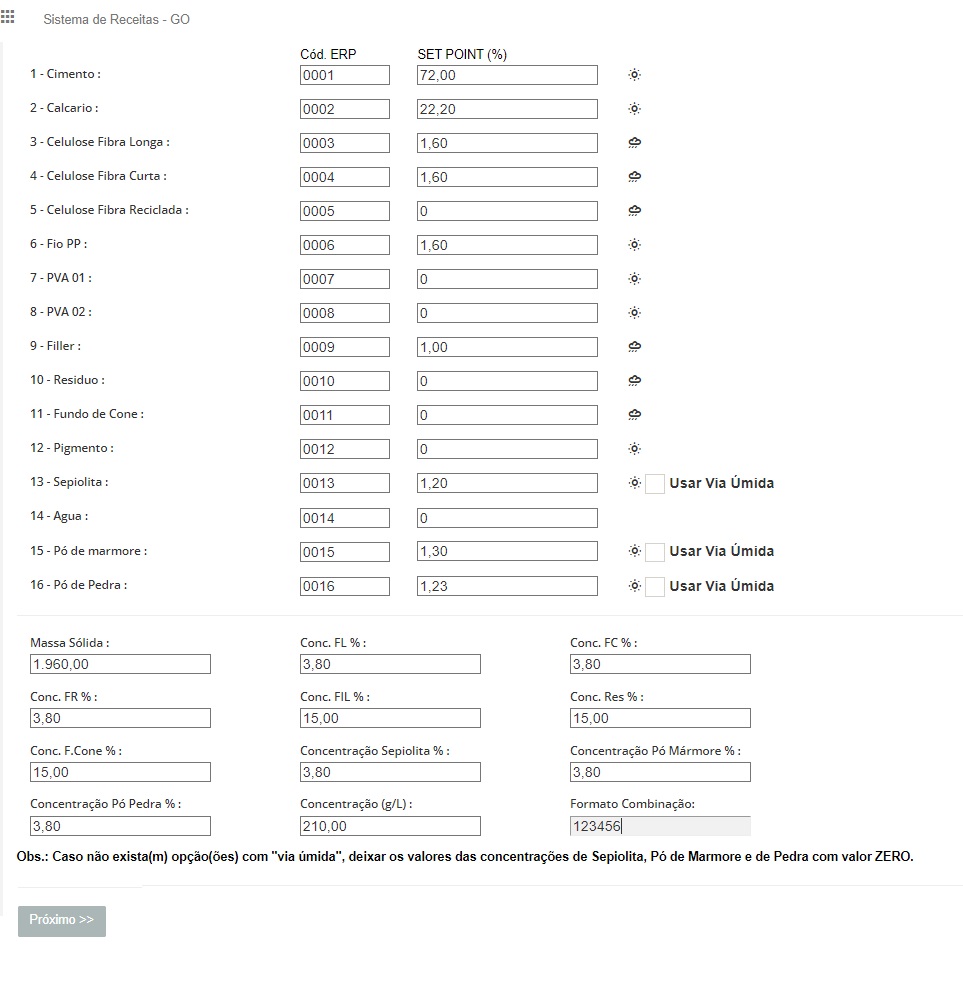Click the sun icon beside Pigmento
The width and height of the screenshot is (963, 986).
point(635,448)
